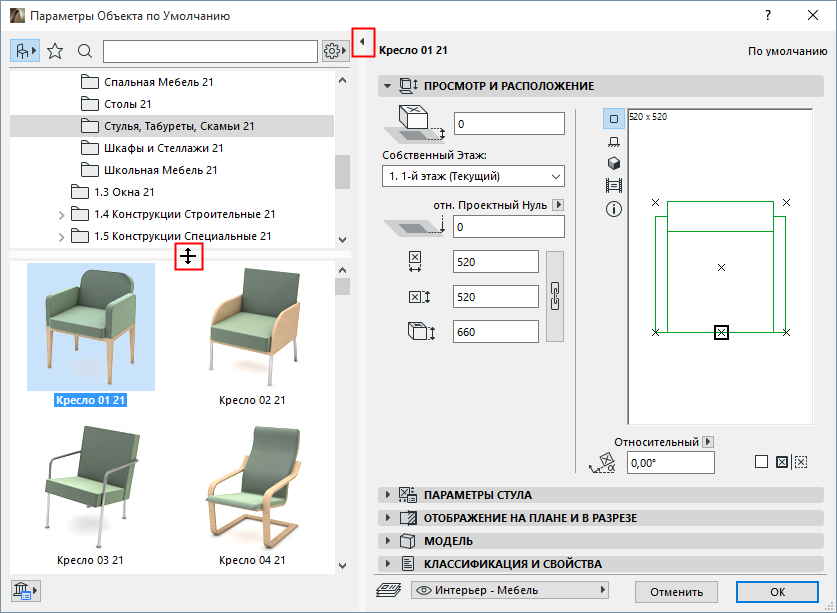Toggle the solid boxed-X mirror option
Viewport: 837px width, 613px height.
tap(782, 462)
